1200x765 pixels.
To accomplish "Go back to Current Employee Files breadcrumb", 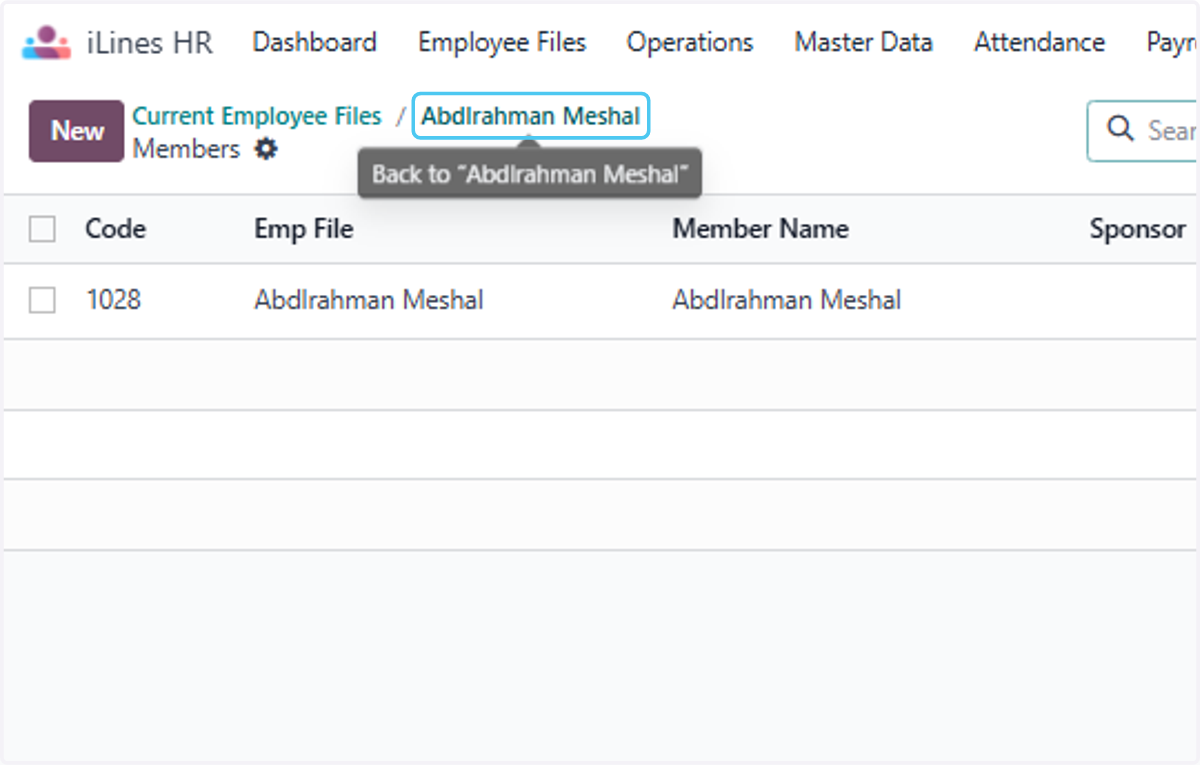I will pos(257,116).
